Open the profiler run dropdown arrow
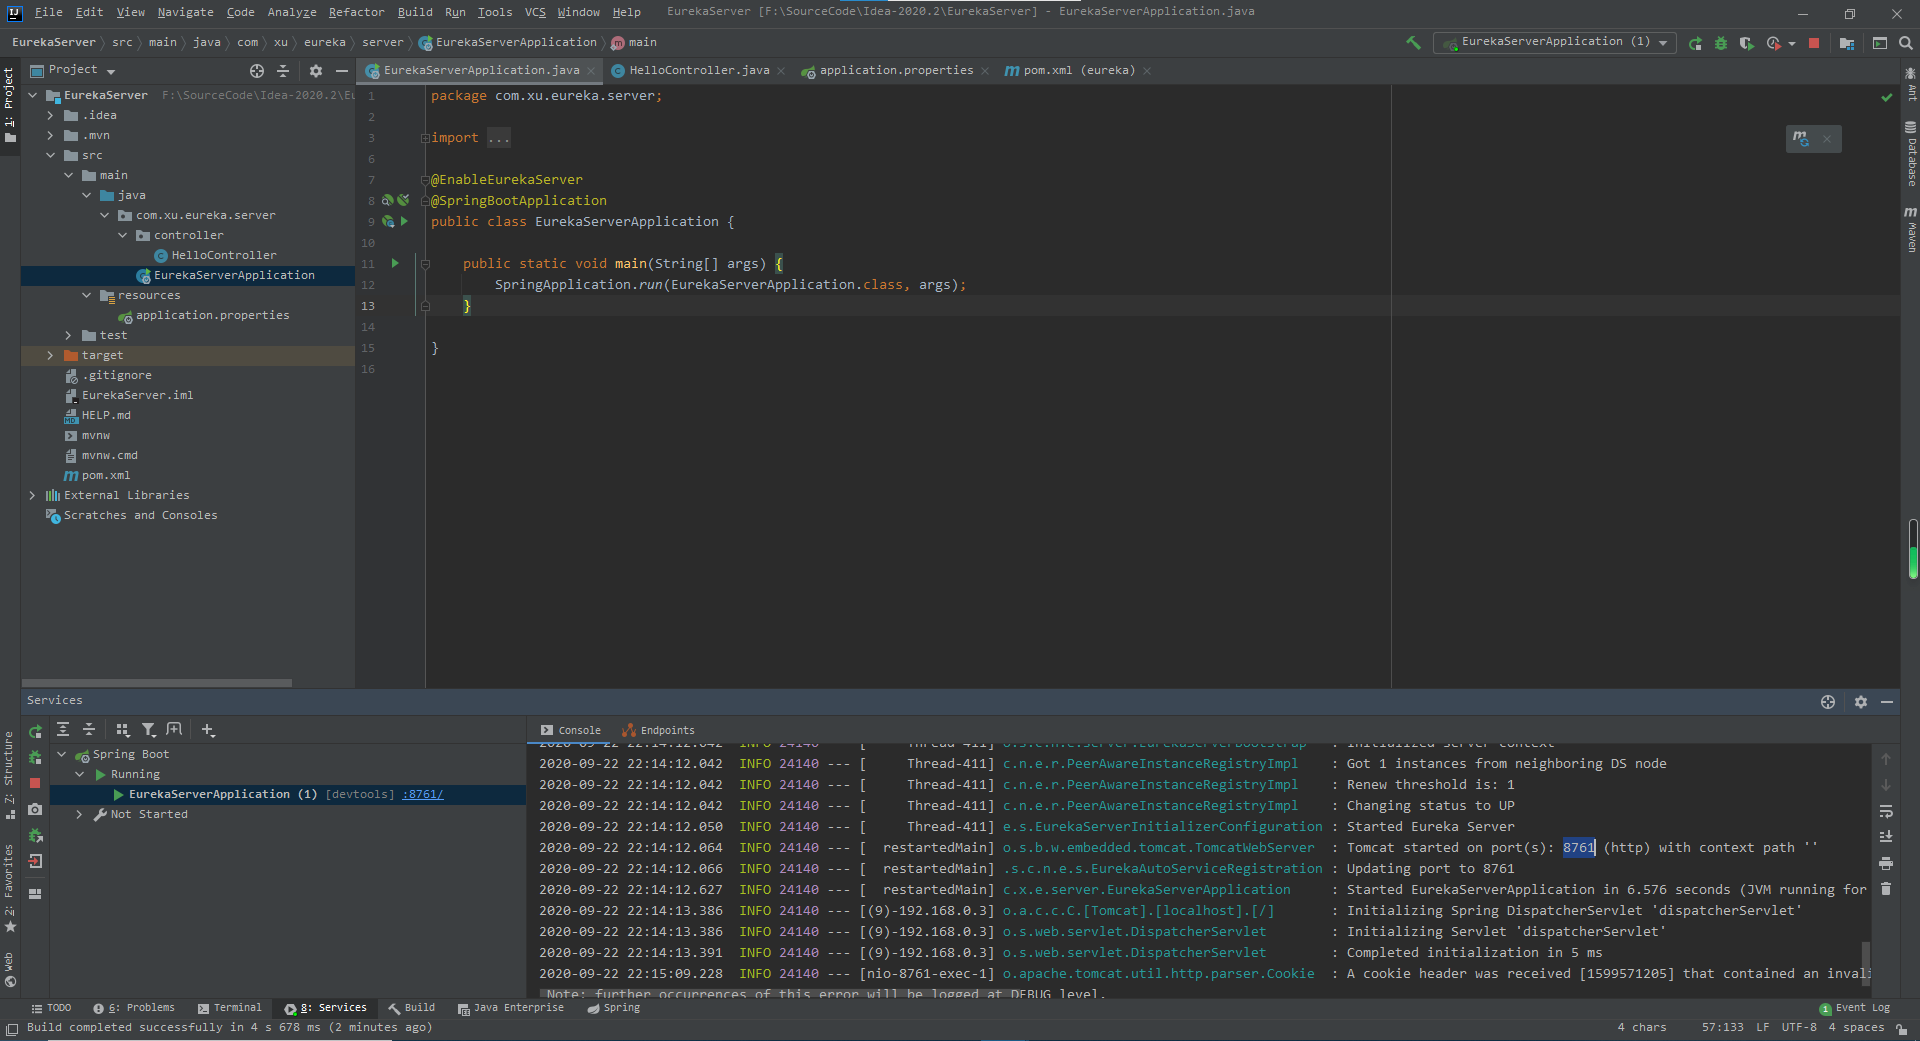The image size is (1920, 1041). coord(1791,44)
